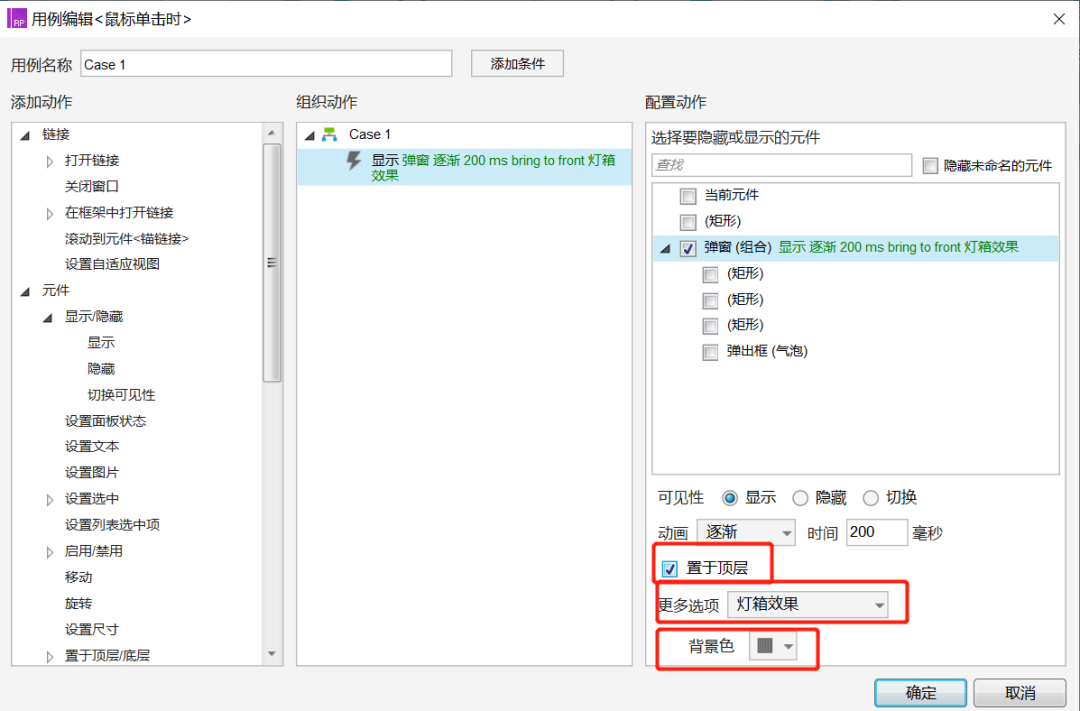Expand the 置于顶层/底层 item
This screenshot has width=1080, height=711.
[50, 657]
